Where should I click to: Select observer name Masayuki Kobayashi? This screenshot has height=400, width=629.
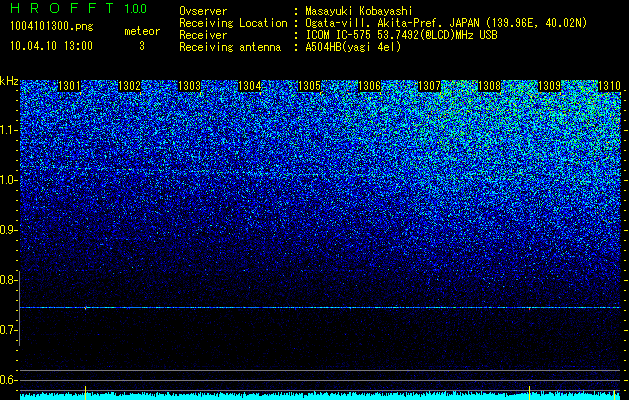(359, 12)
